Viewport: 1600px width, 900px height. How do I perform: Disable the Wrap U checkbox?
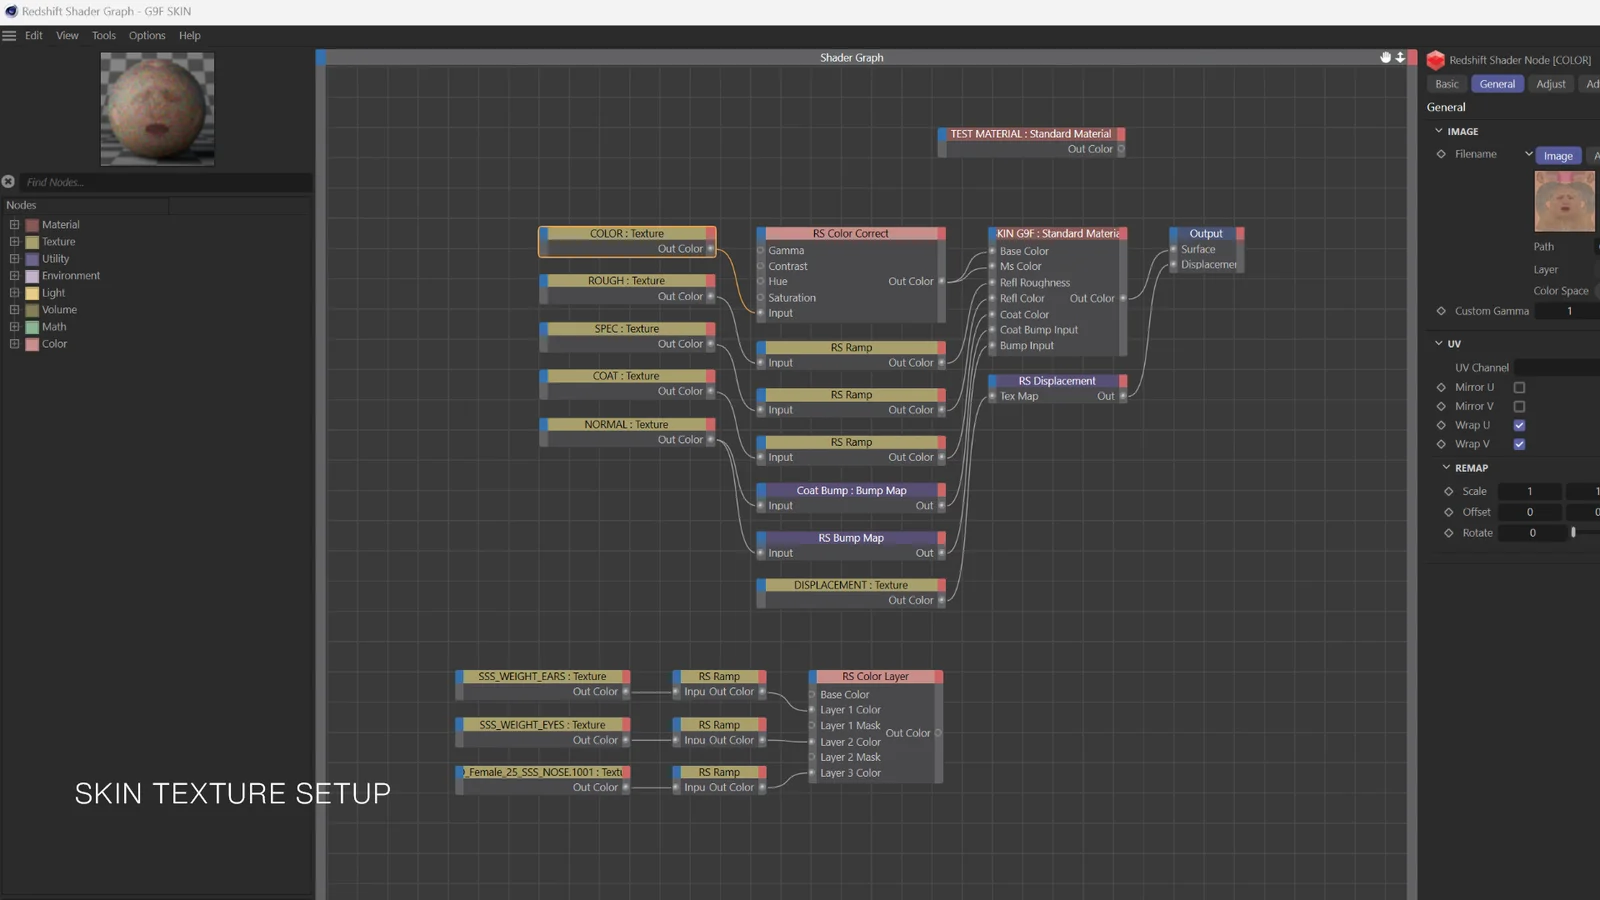click(1519, 425)
